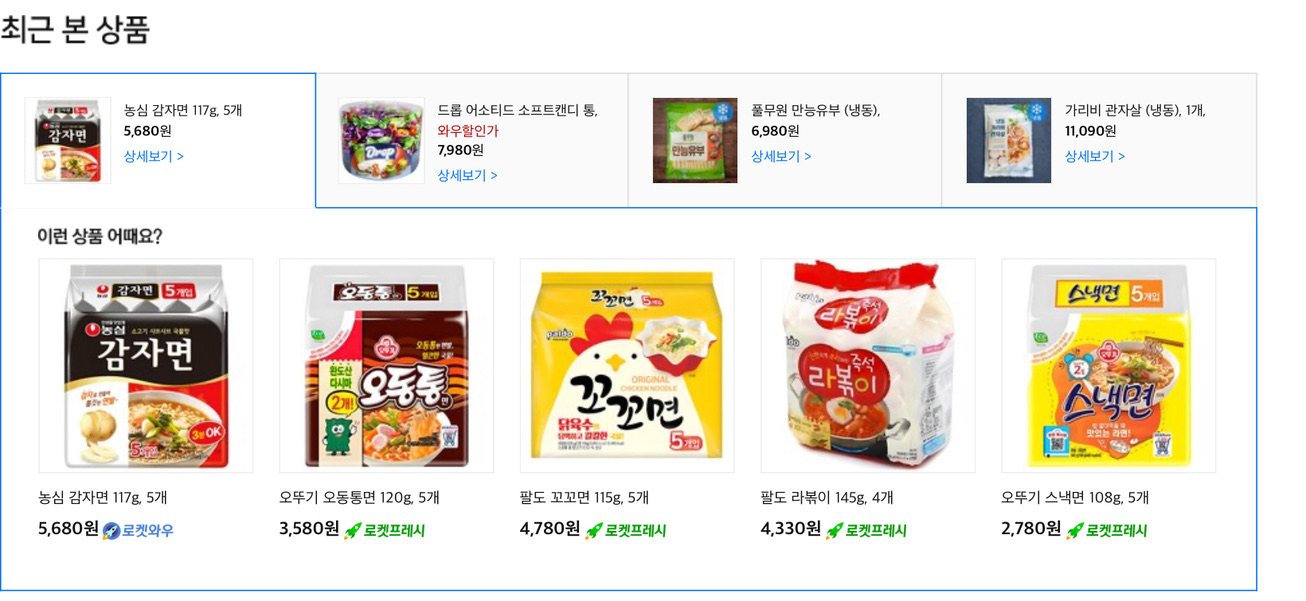Viewport: 1306px width, 601px height.
Task: Select the 드롭 어소티드 소프트캔디 recently viewed tab
Action: point(472,140)
